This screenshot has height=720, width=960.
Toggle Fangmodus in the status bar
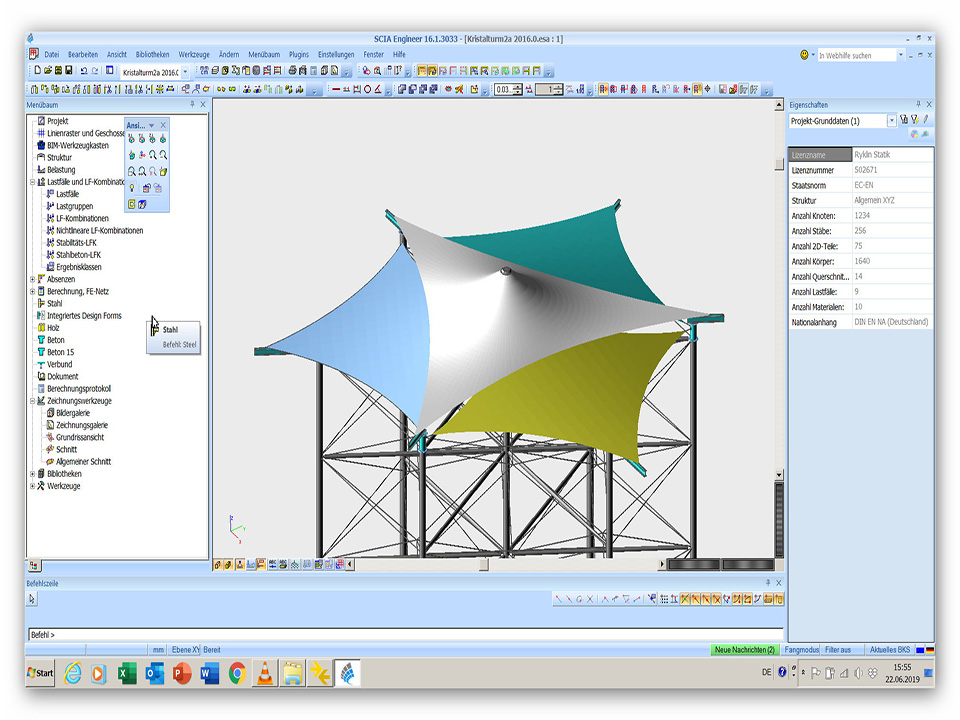802,650
